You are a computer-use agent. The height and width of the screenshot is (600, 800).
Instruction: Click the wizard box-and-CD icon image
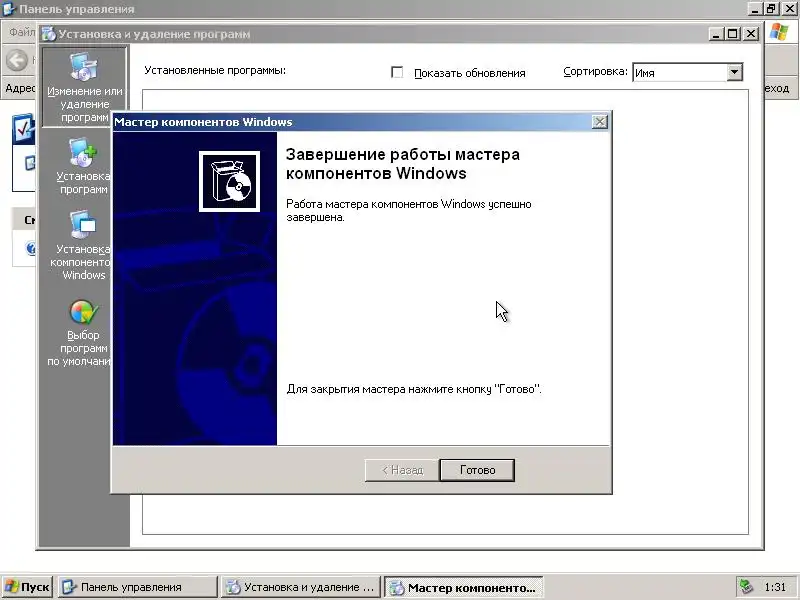(229, 181)
